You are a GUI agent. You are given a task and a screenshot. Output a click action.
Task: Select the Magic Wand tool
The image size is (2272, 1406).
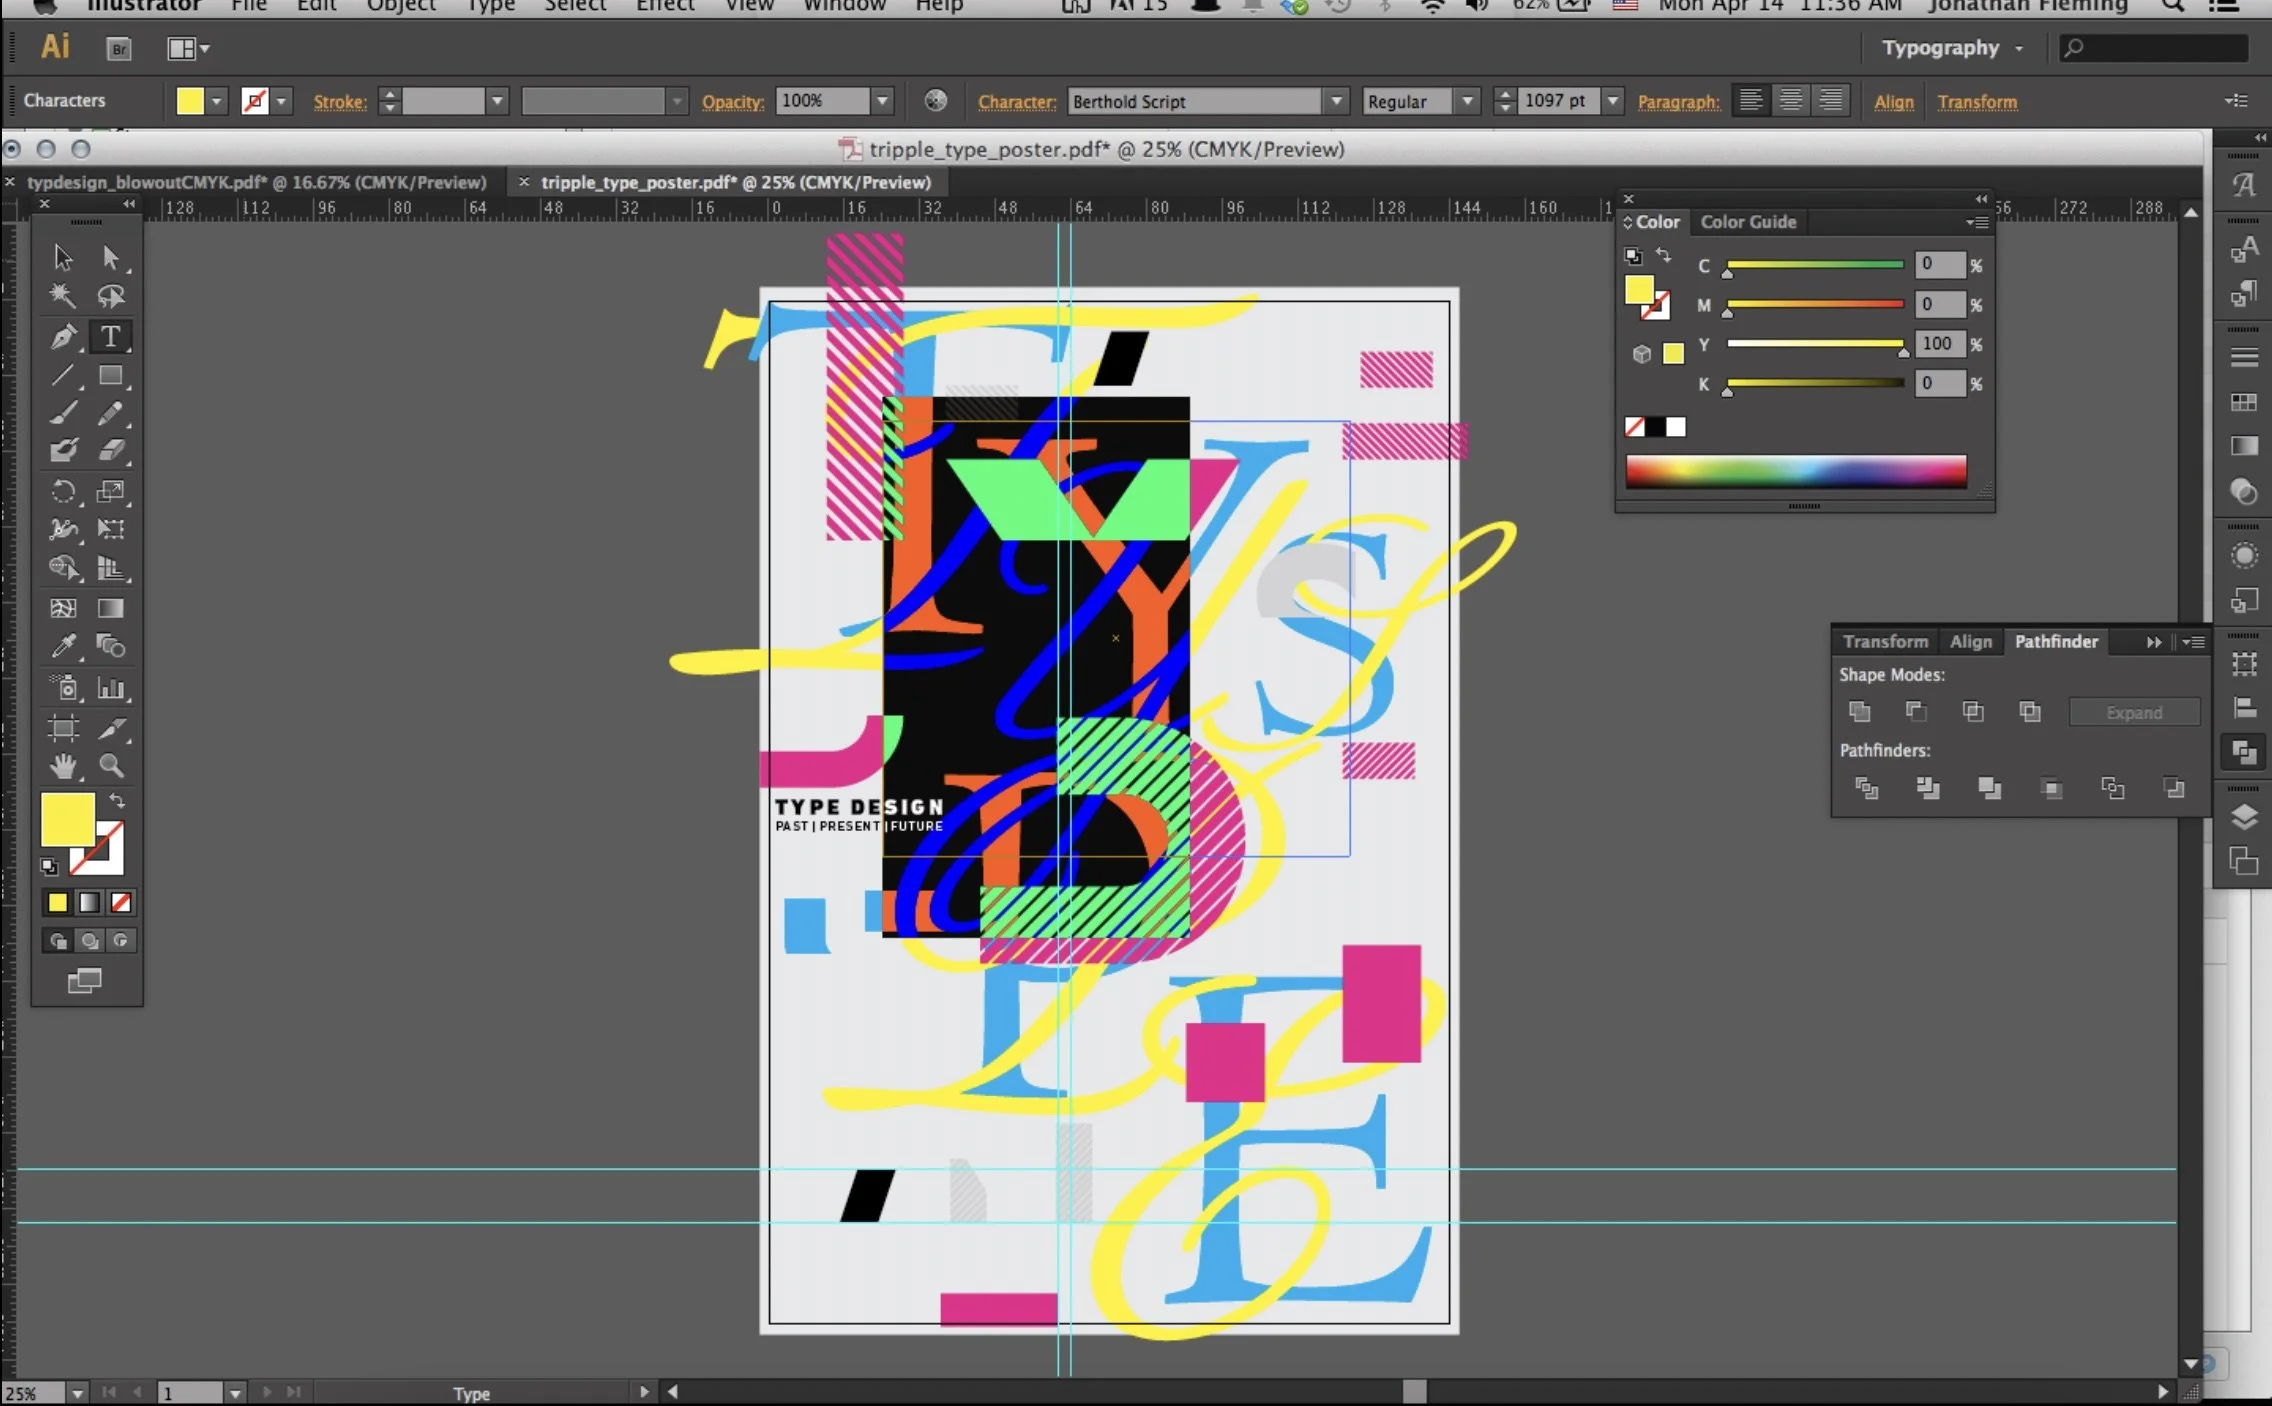[63, 296]
